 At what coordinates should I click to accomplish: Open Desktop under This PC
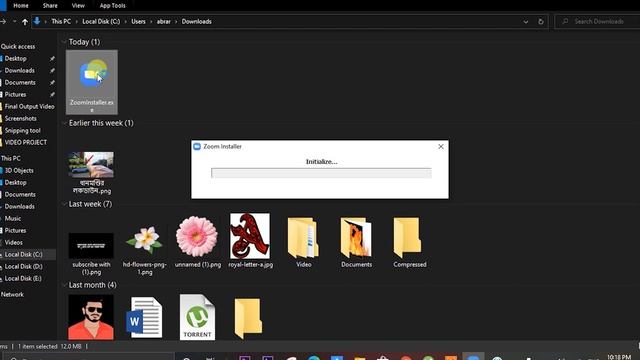click(16, 182)
